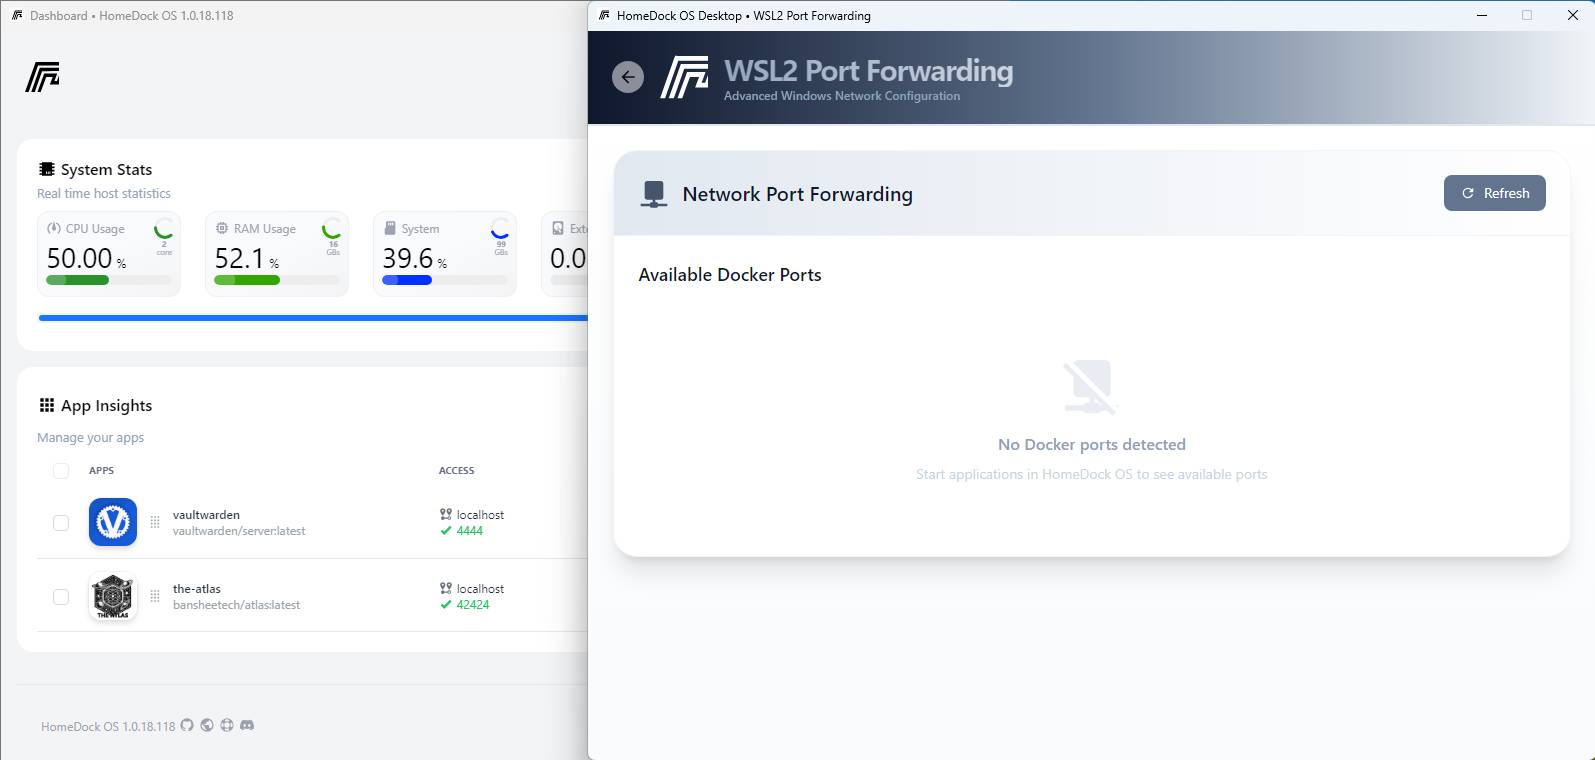This screenshot has height=760, width=1595.
Task: Click the vaultwarden app icon
Action: 113,522
